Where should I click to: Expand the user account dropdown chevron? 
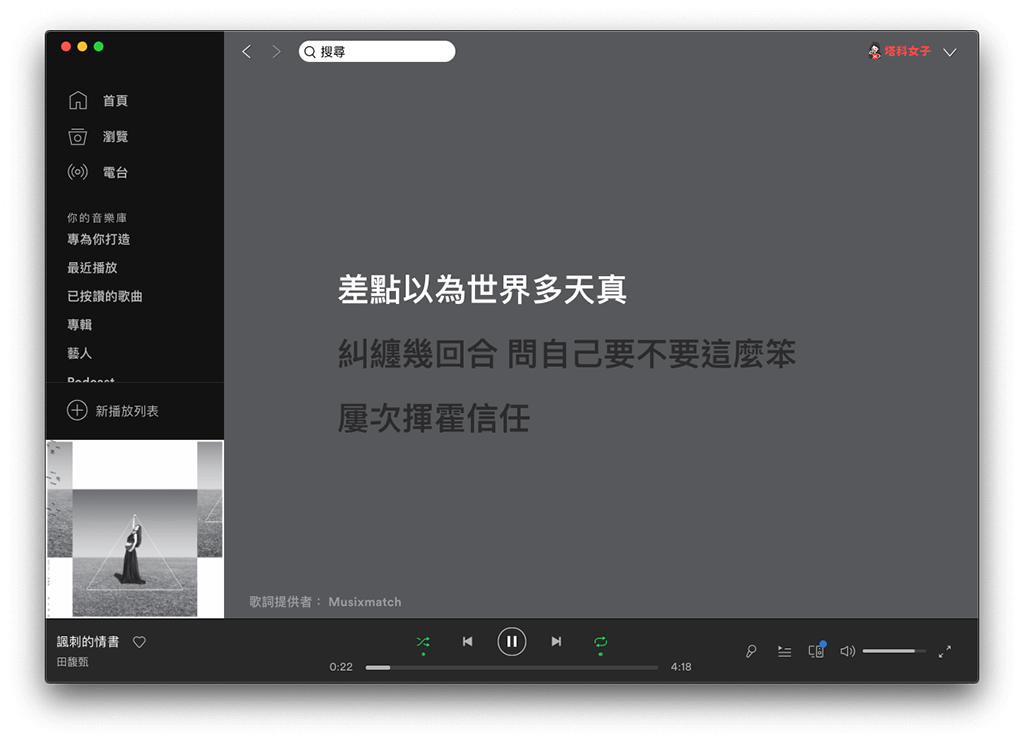[950, 52]
